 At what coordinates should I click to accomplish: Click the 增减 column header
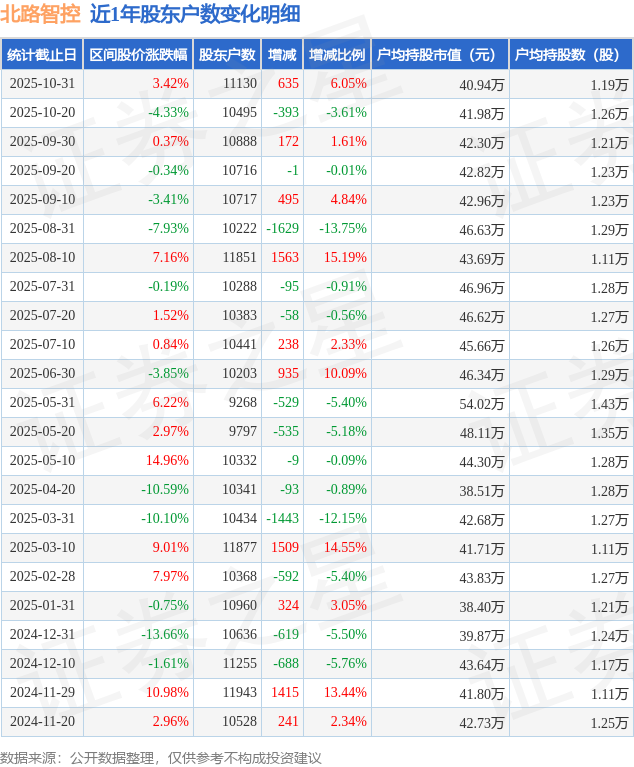coord(283,55)
